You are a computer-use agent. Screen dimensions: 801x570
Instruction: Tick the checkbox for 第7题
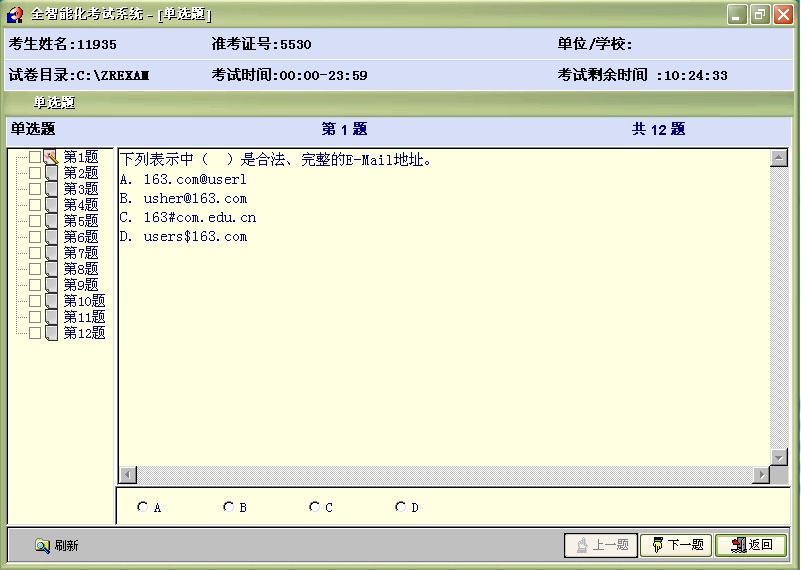click(35, 253)
